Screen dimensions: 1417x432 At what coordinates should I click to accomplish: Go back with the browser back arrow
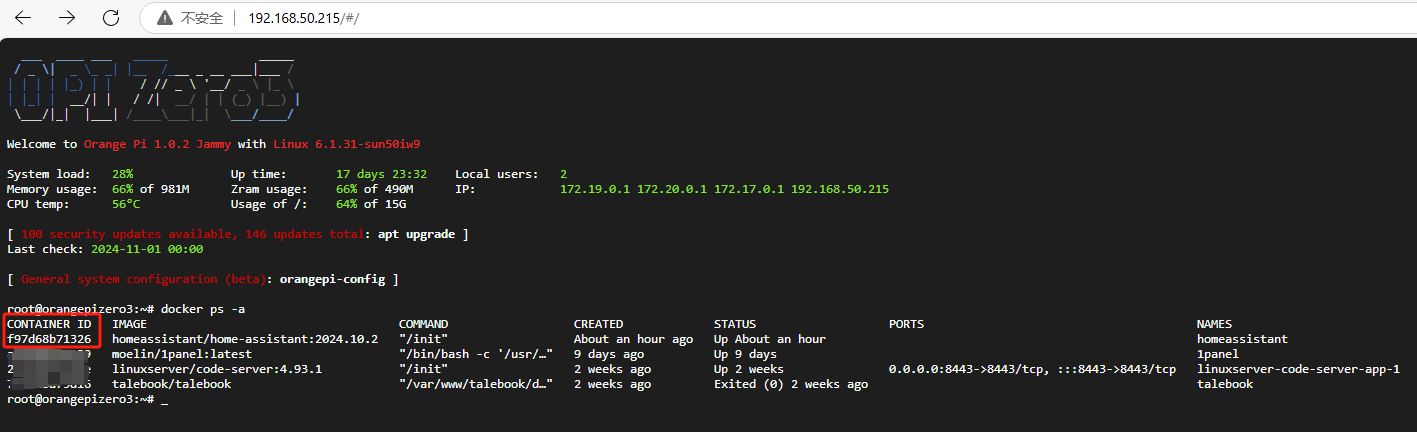click(x=23, y=18)
